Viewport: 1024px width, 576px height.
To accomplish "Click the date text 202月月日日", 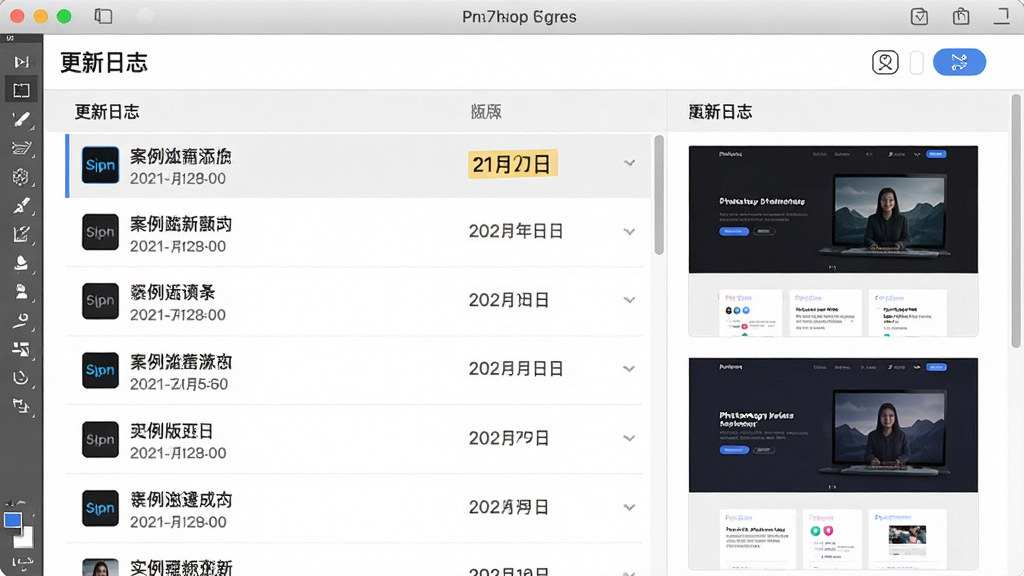I will pos(516,369).
